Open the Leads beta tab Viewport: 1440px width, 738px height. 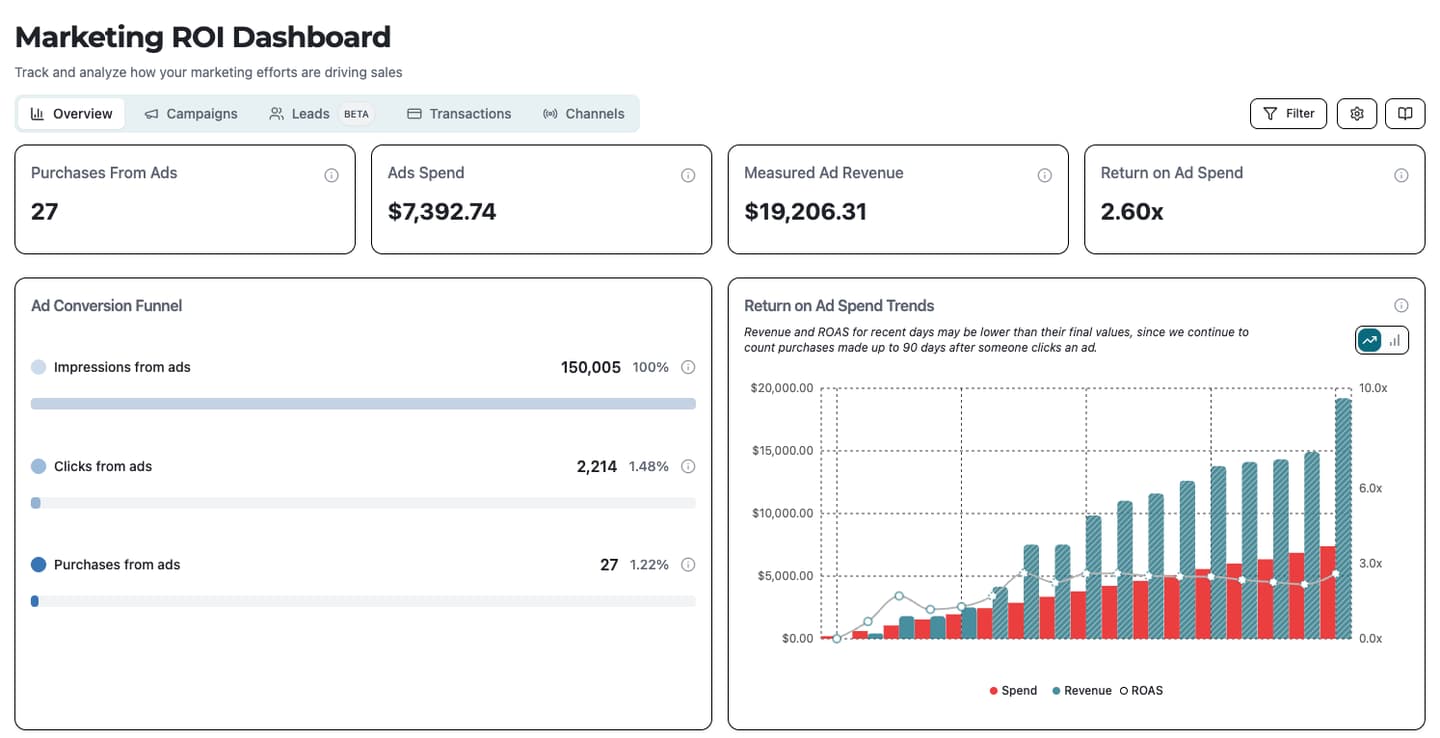320,114
